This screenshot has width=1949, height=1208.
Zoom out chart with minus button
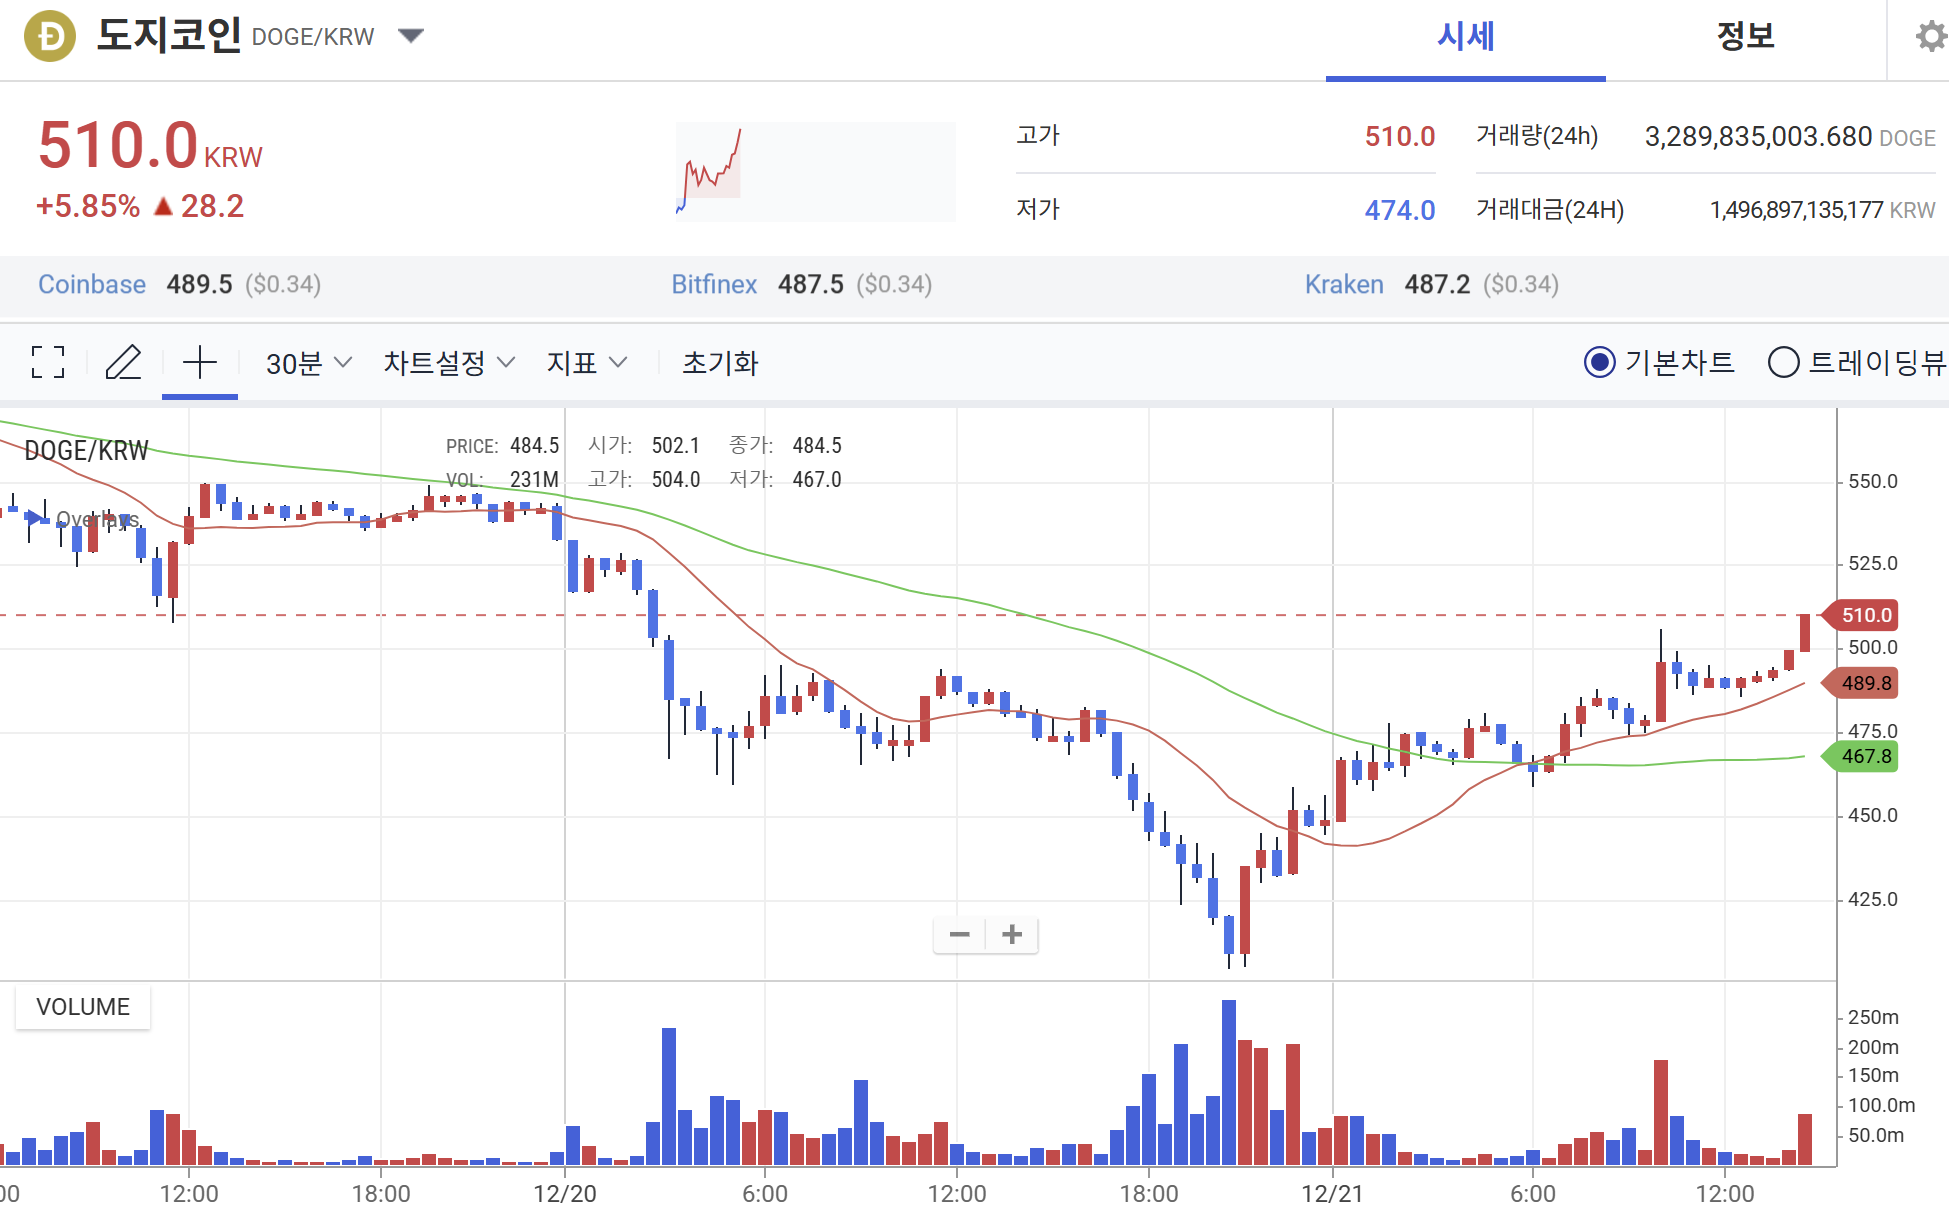pyautogui.click(x=959, y=934)
